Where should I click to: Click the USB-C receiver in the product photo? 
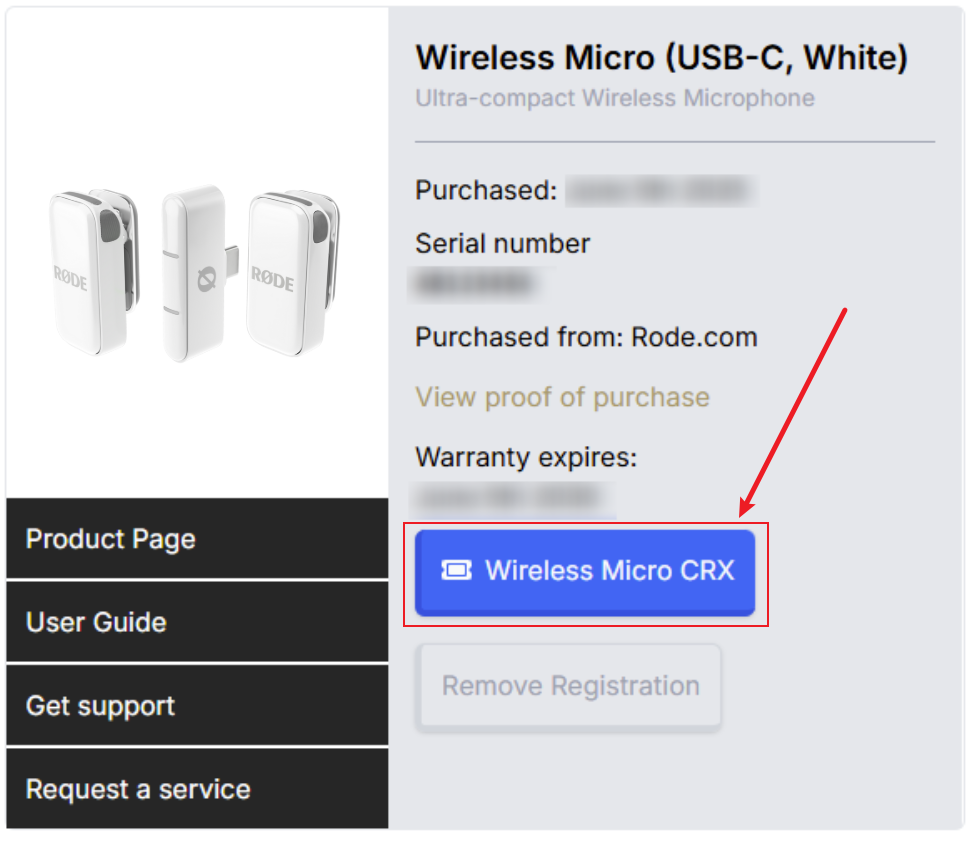click(199, 272)
